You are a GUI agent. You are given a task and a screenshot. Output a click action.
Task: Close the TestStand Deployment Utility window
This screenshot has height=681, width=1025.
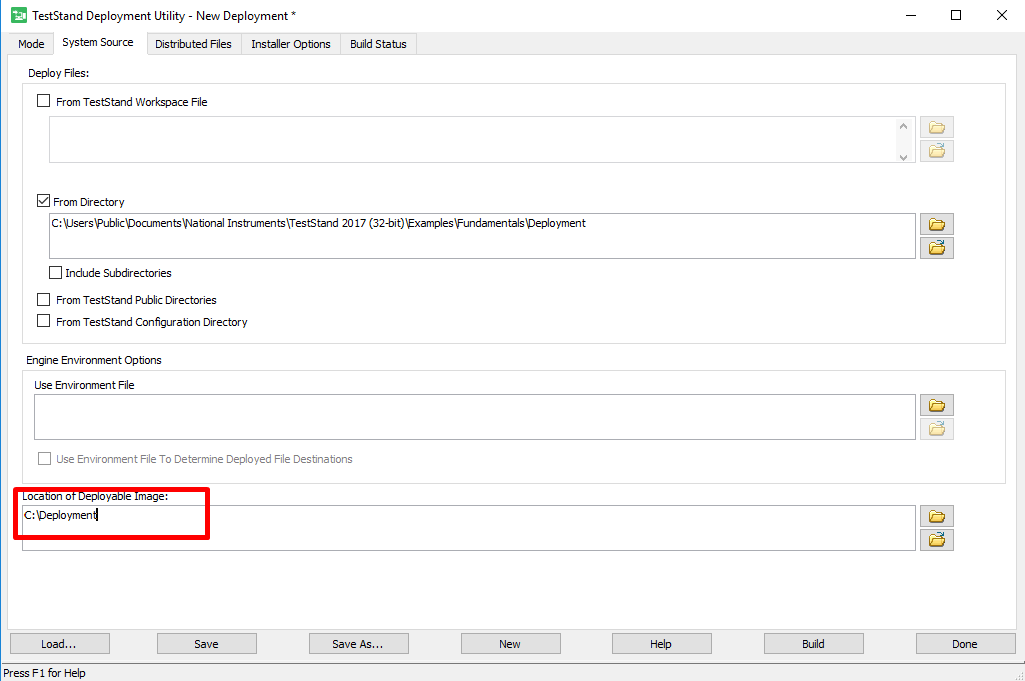click(x=1001, y=15)
